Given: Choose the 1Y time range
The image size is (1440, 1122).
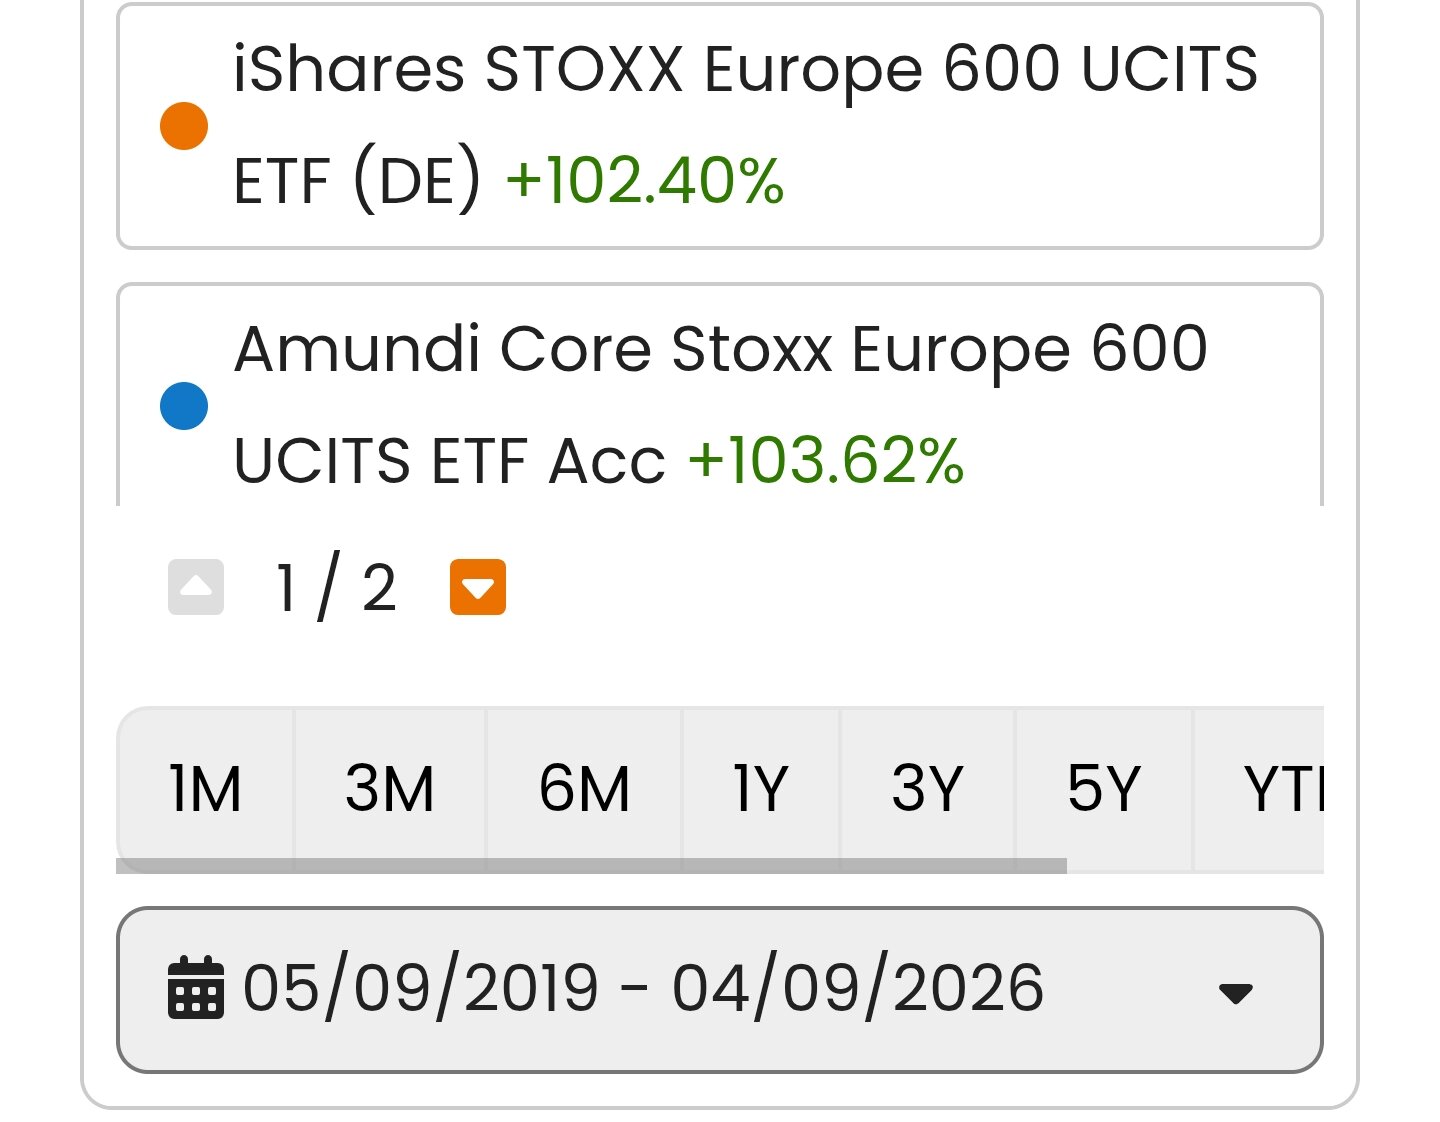Looking at the screenshot, I should pos(761,788).
